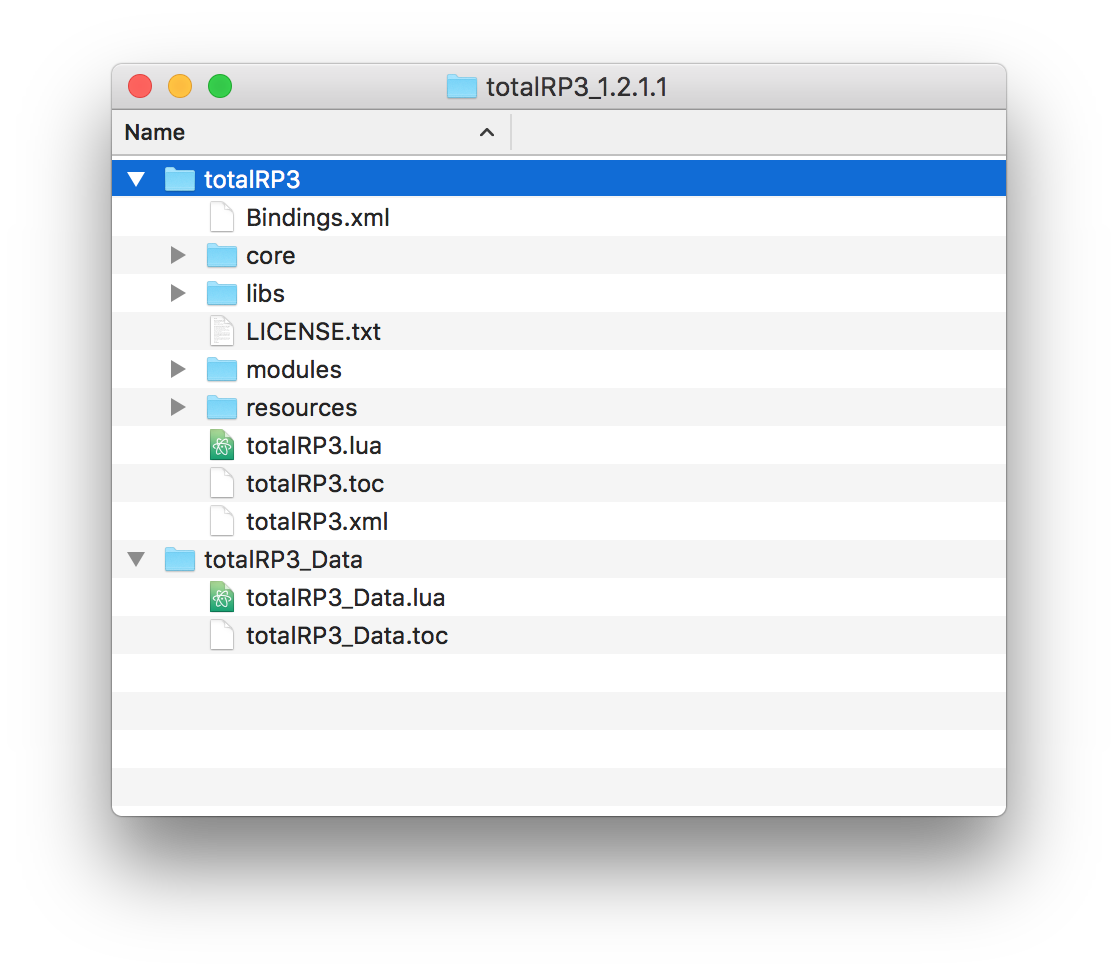1118x976 pixels.
Task: Click the totalRP3_Data.lua Lua script icon
Action: [221, 597]
